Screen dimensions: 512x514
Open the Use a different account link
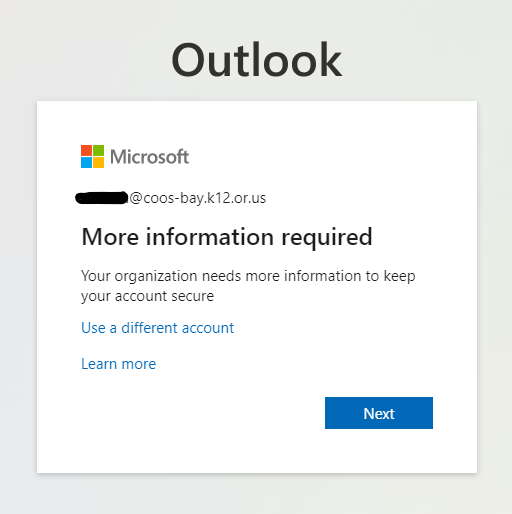157,328
